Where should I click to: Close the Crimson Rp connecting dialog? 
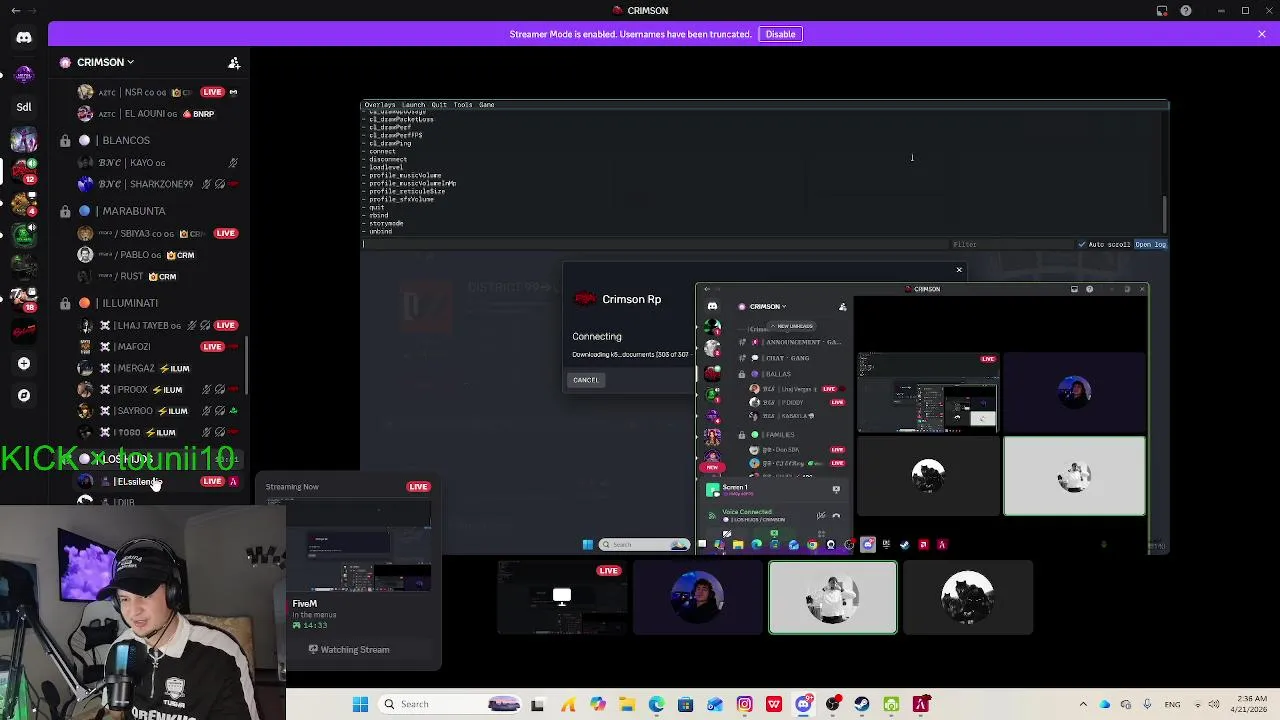point(959,270)
